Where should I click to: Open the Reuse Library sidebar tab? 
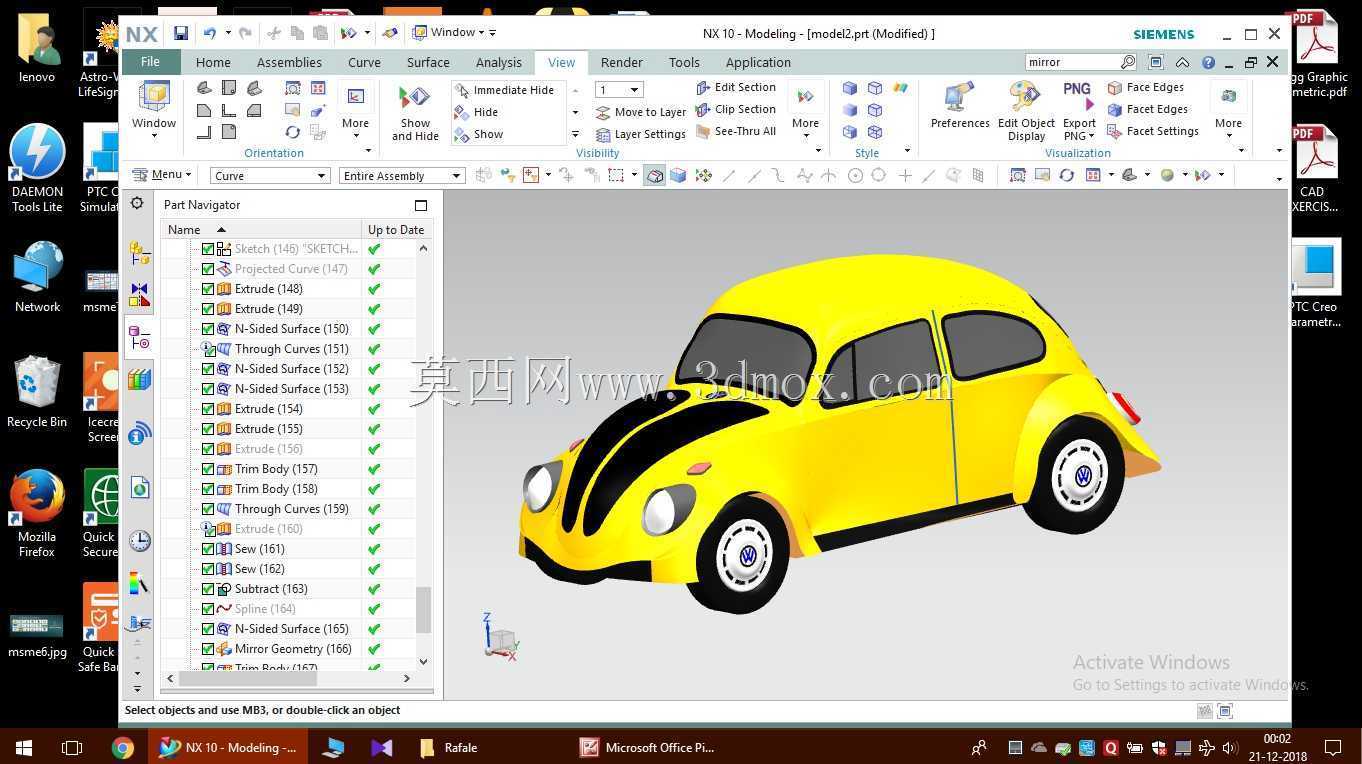(139, 380)
